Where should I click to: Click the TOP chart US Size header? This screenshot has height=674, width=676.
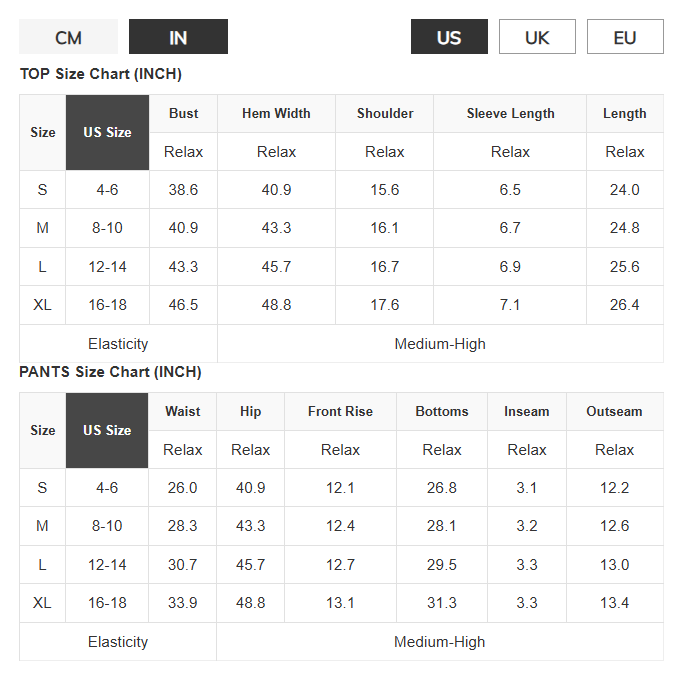pos(107,132)
